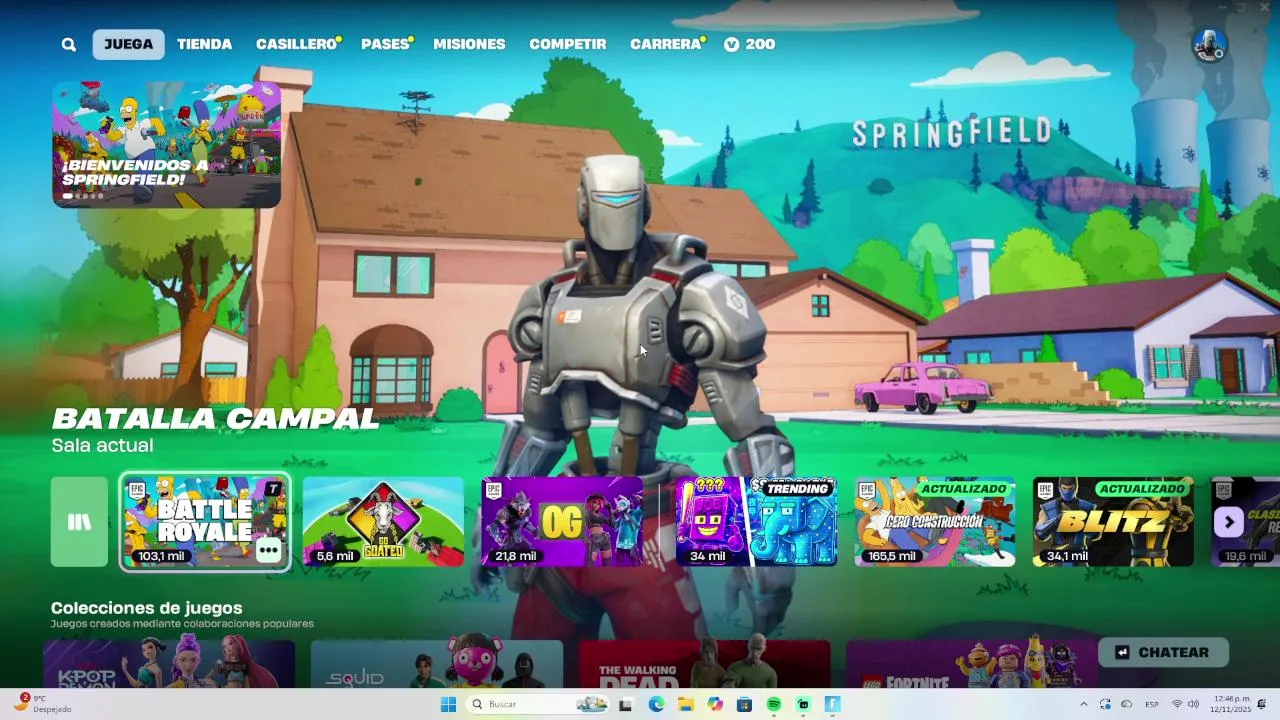
Task: Click the Colecciones de juegos heading
Action: (146, 608)
